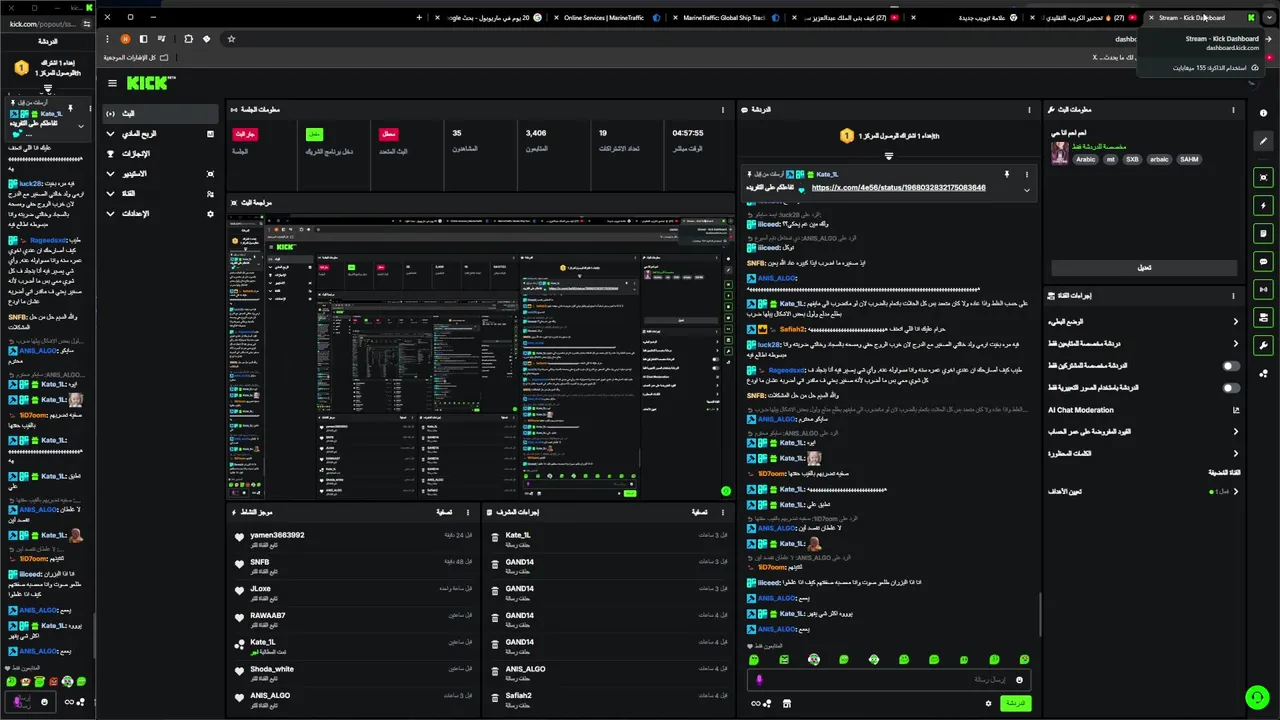Click the chat bubble icon in right rail

point(1264,262)
